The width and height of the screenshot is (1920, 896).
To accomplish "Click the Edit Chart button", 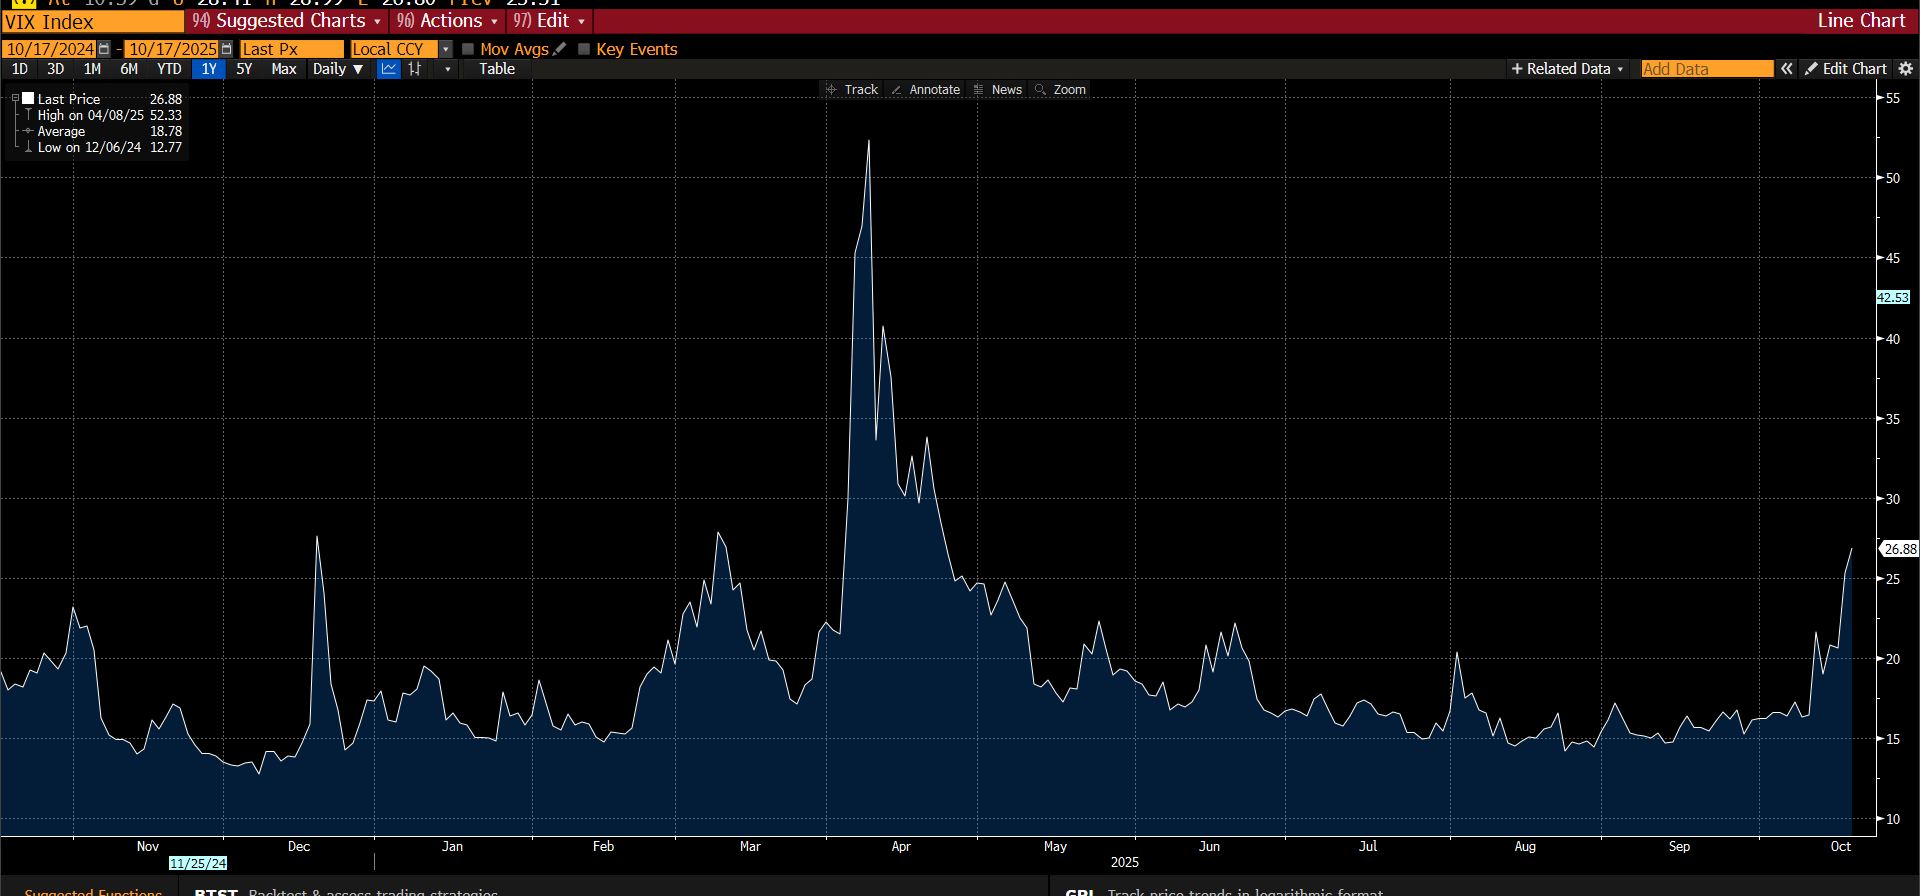I will (1845, 69).
